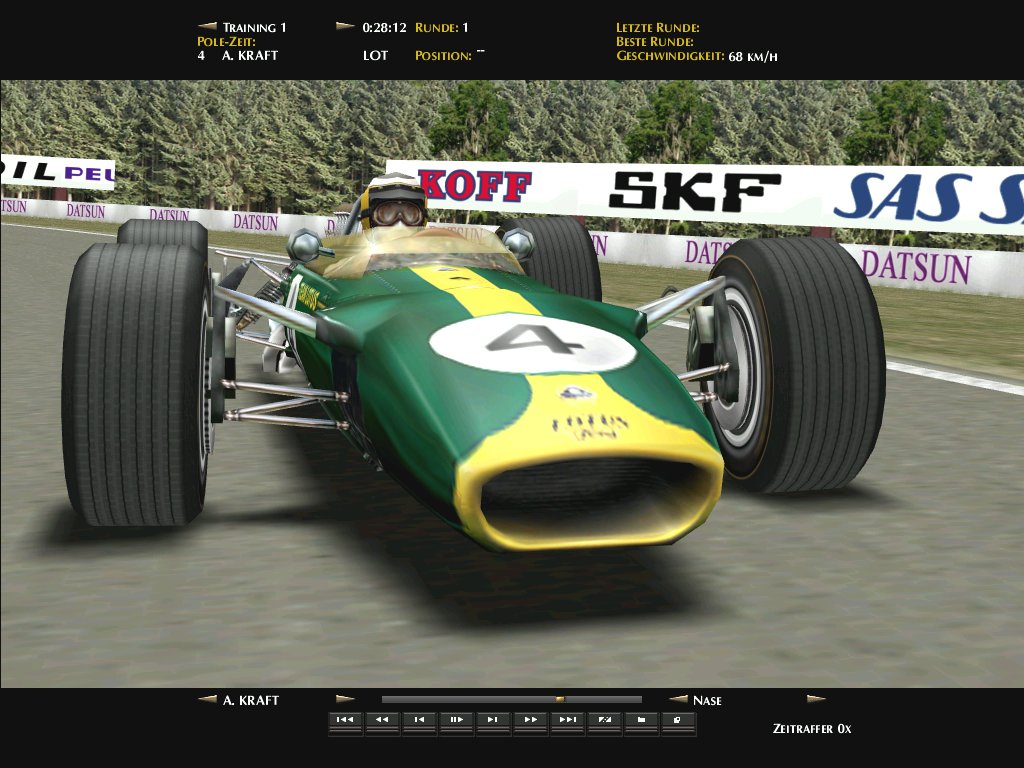Viewport: 1024px width, 768px height.
Task: Select next driver after A. Kraft
Action: [345, 700]
